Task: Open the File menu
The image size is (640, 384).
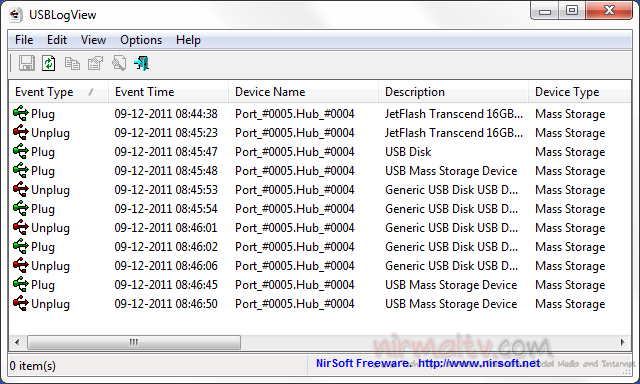Action: point(24,40)
